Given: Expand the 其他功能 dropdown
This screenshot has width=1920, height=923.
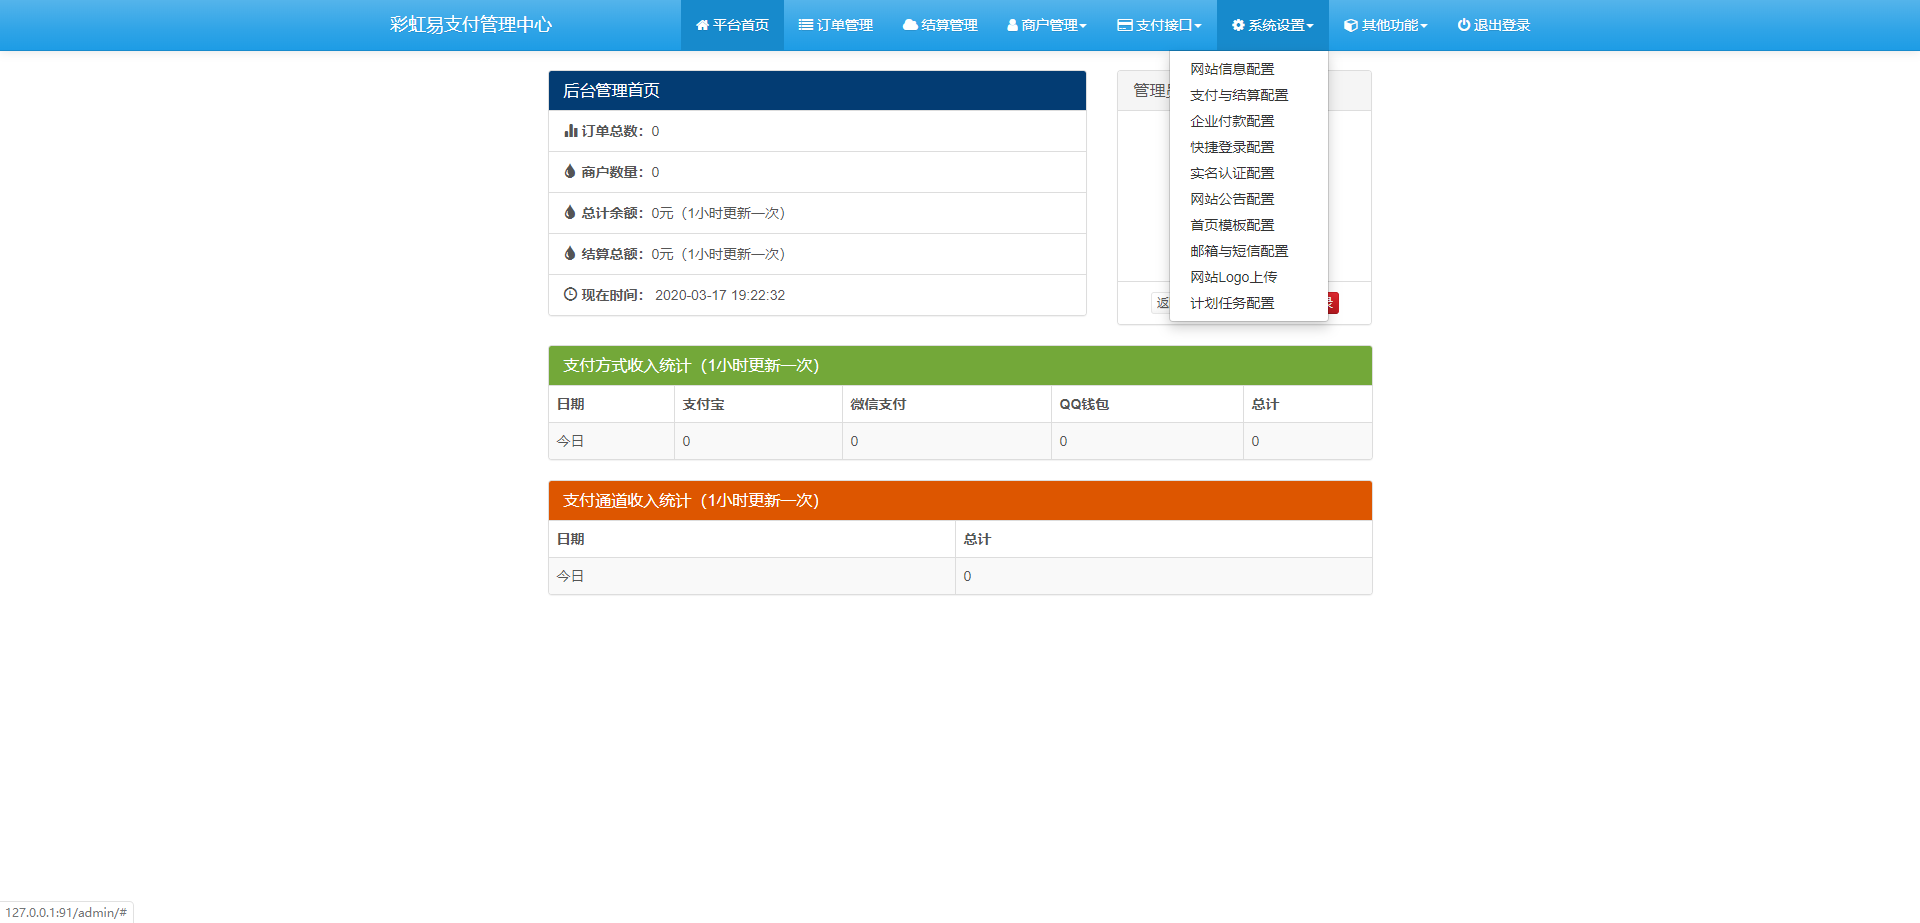Looking at the screenshot, I should point(1385,24).
